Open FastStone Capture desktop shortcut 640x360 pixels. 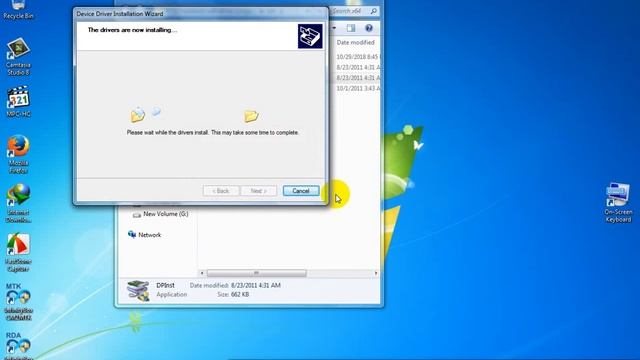[x=18, y=252]
